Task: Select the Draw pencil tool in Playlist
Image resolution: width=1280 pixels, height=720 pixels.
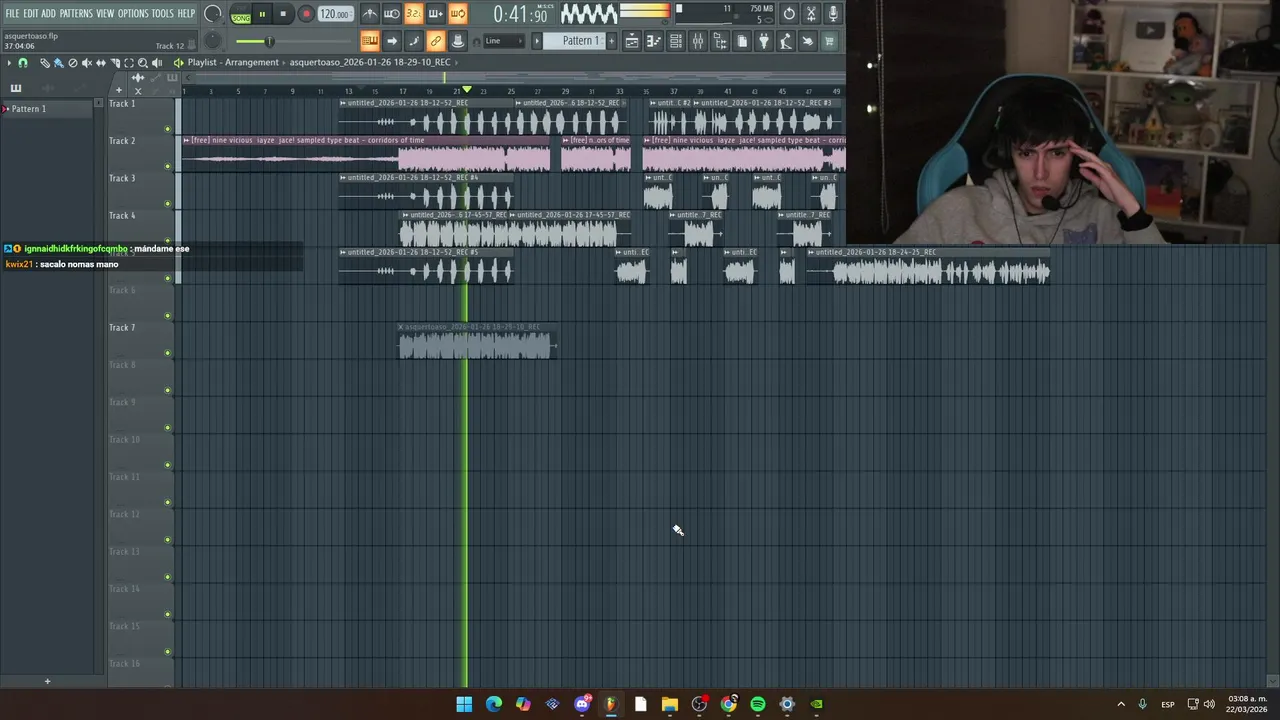Action: (x=45, y=63)
